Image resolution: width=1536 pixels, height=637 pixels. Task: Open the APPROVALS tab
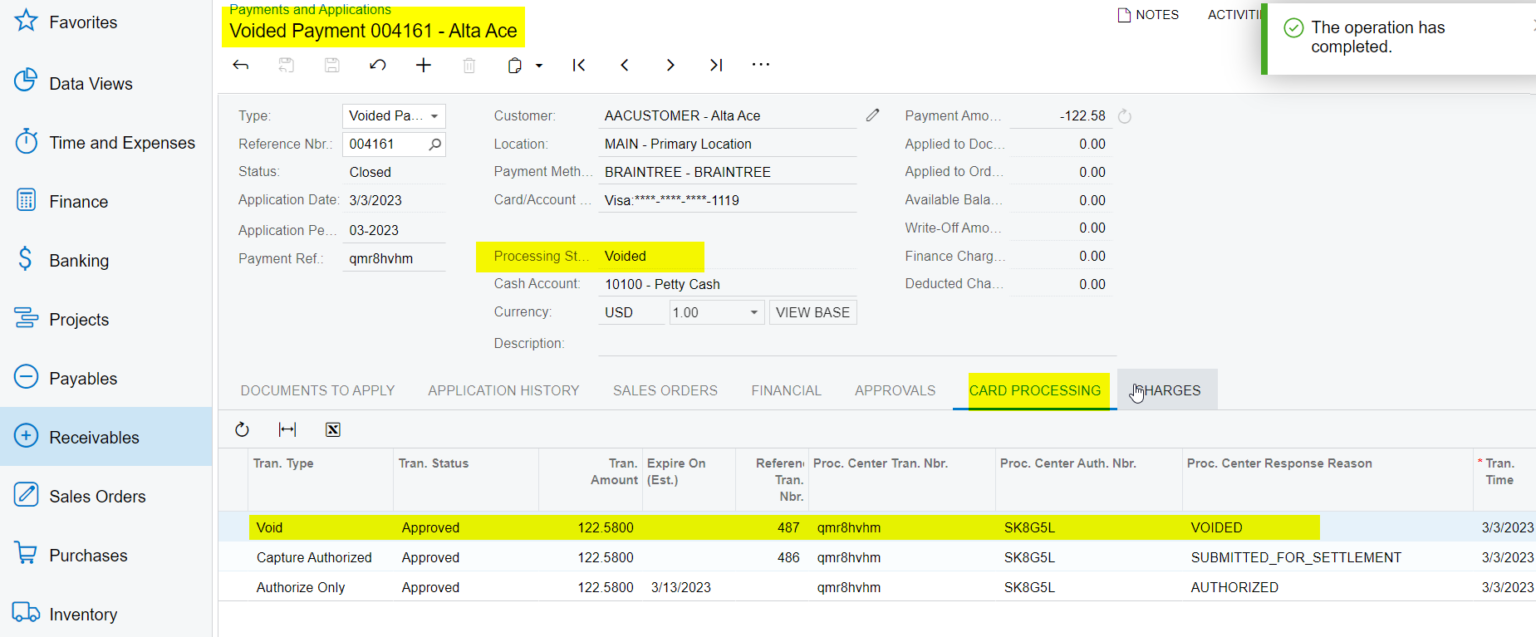coord(895,390)
